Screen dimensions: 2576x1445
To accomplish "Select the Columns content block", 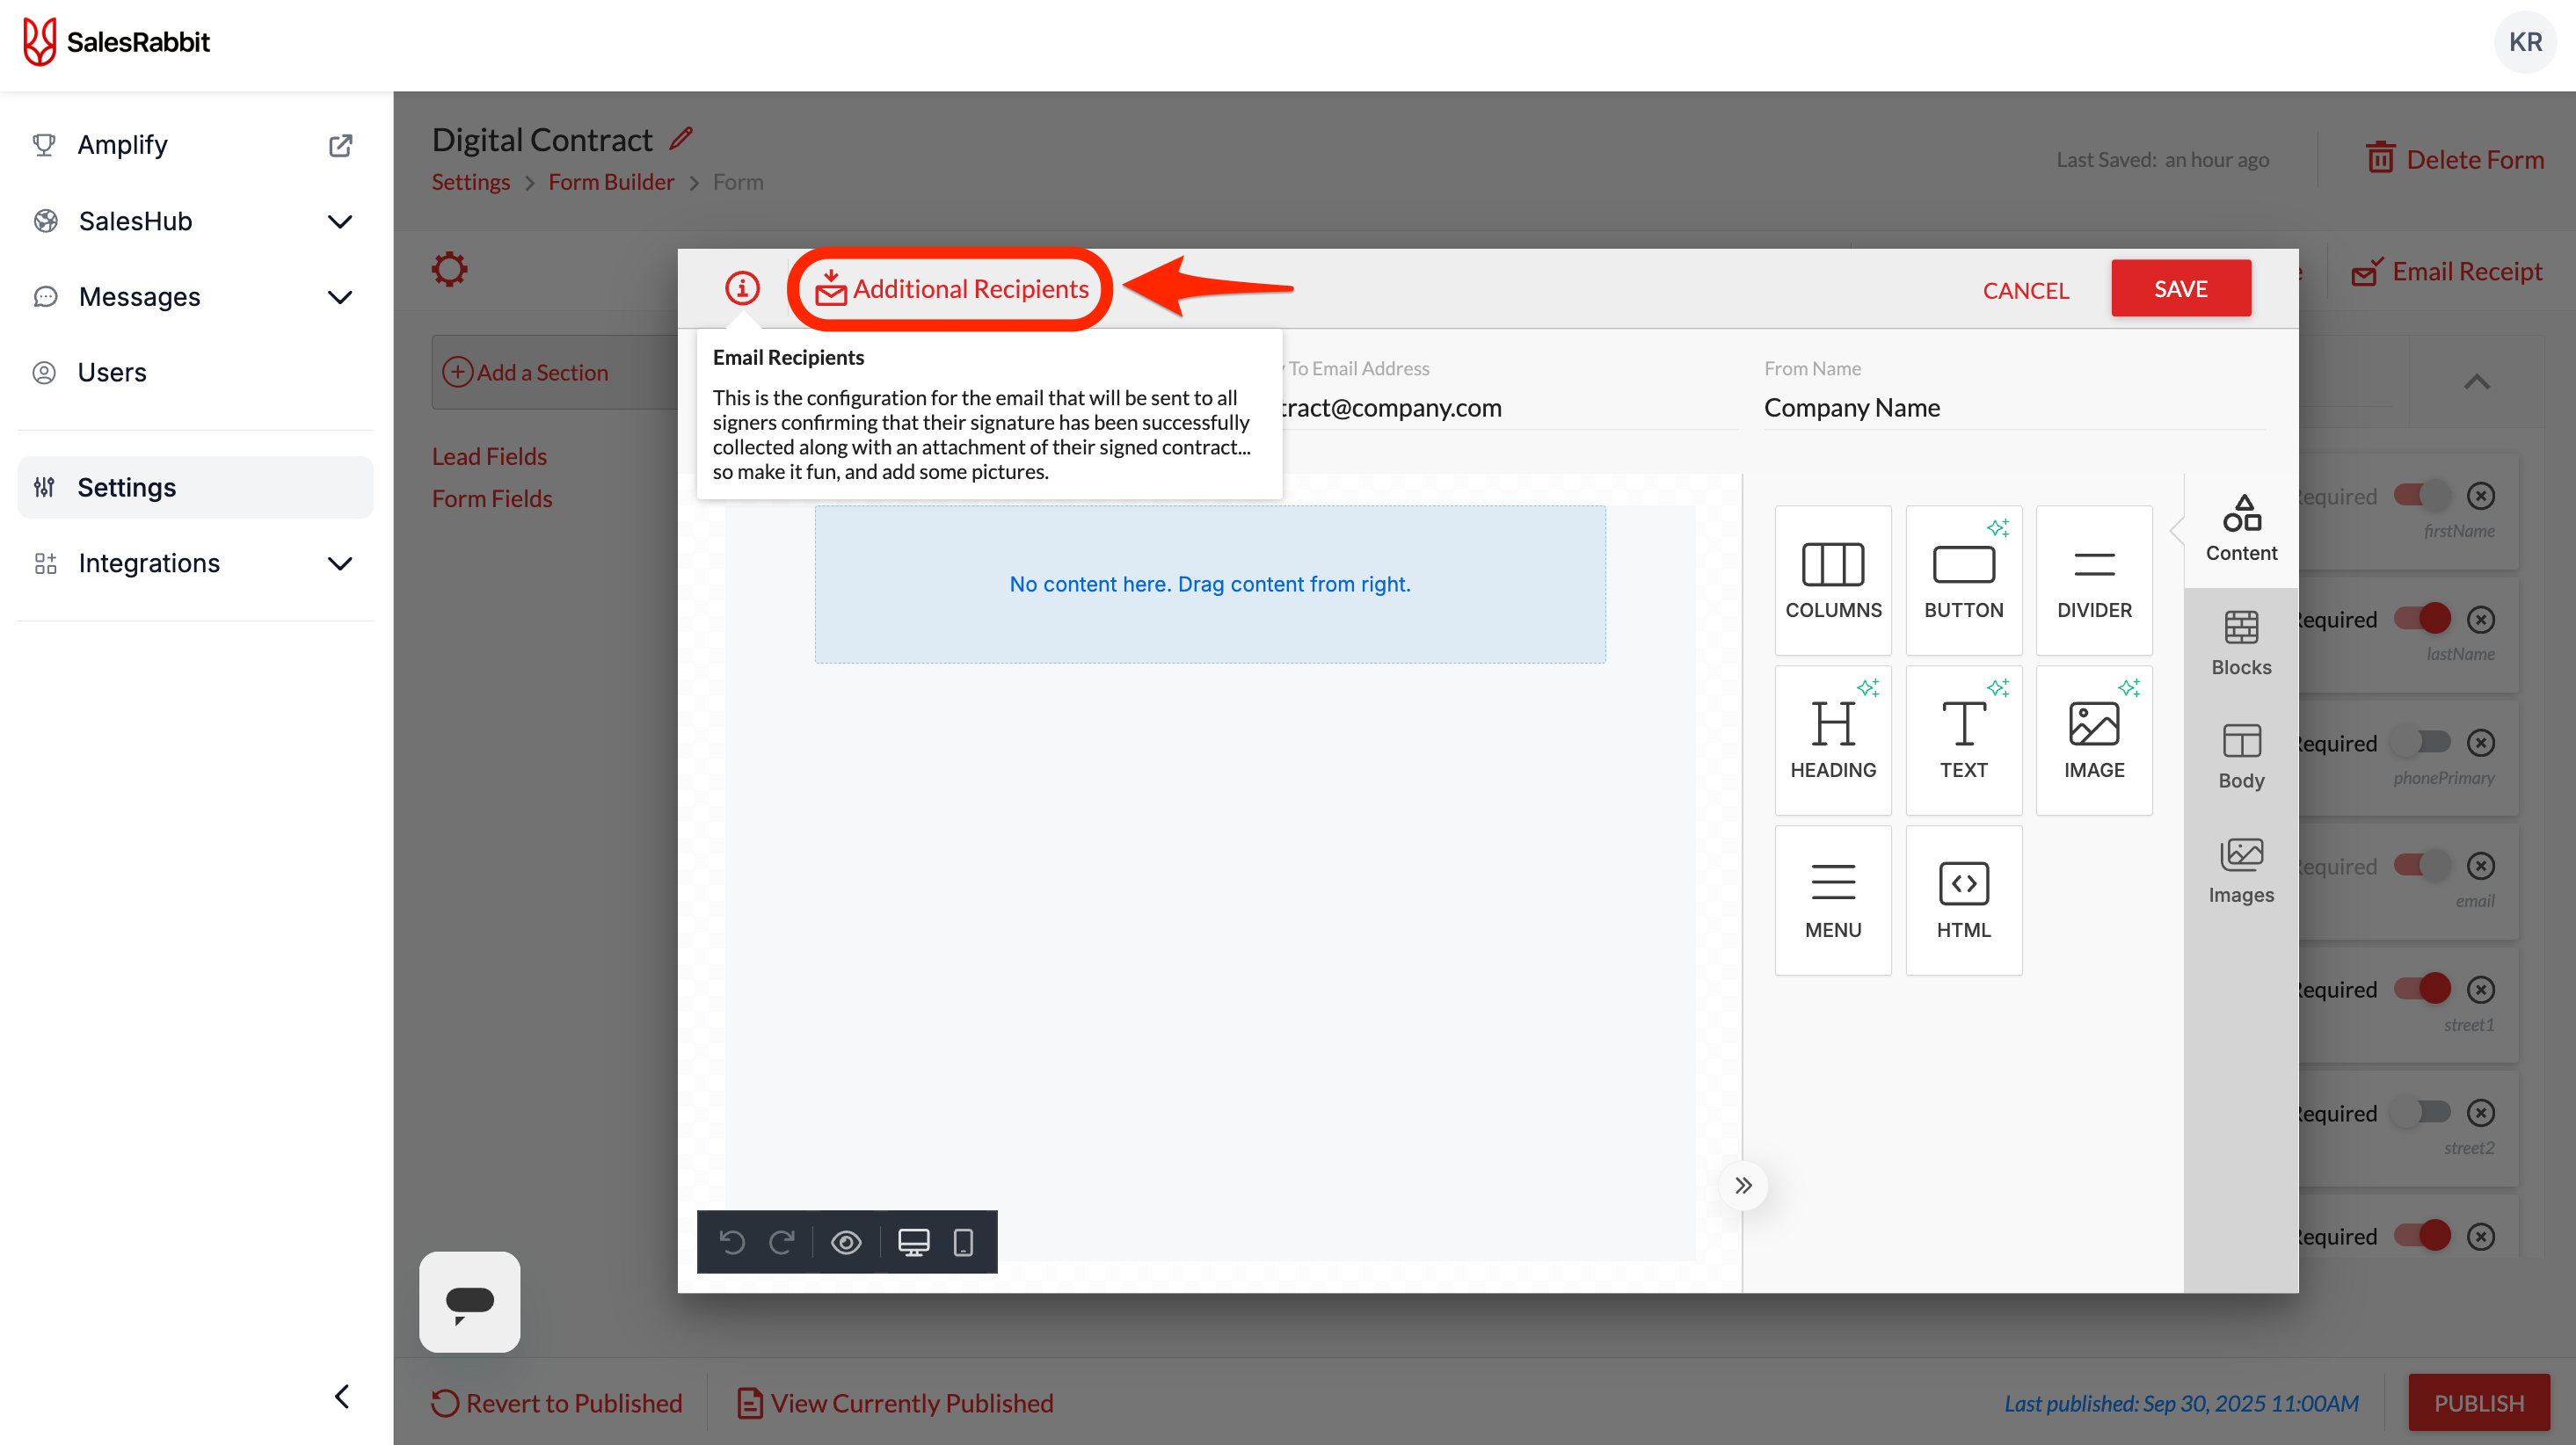I will [x=1832, y=580].
